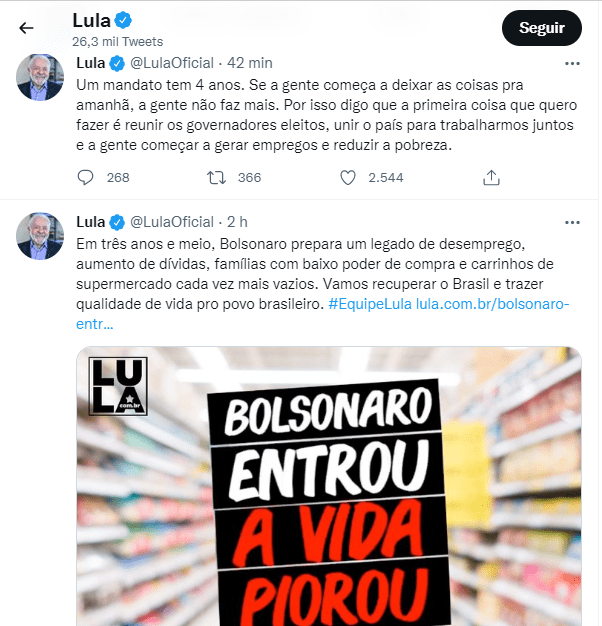Viewport: 602px width, 626px height.
Task: Retweet the tweet about the 4-year mandate
Action: click(x=216, y=178)
